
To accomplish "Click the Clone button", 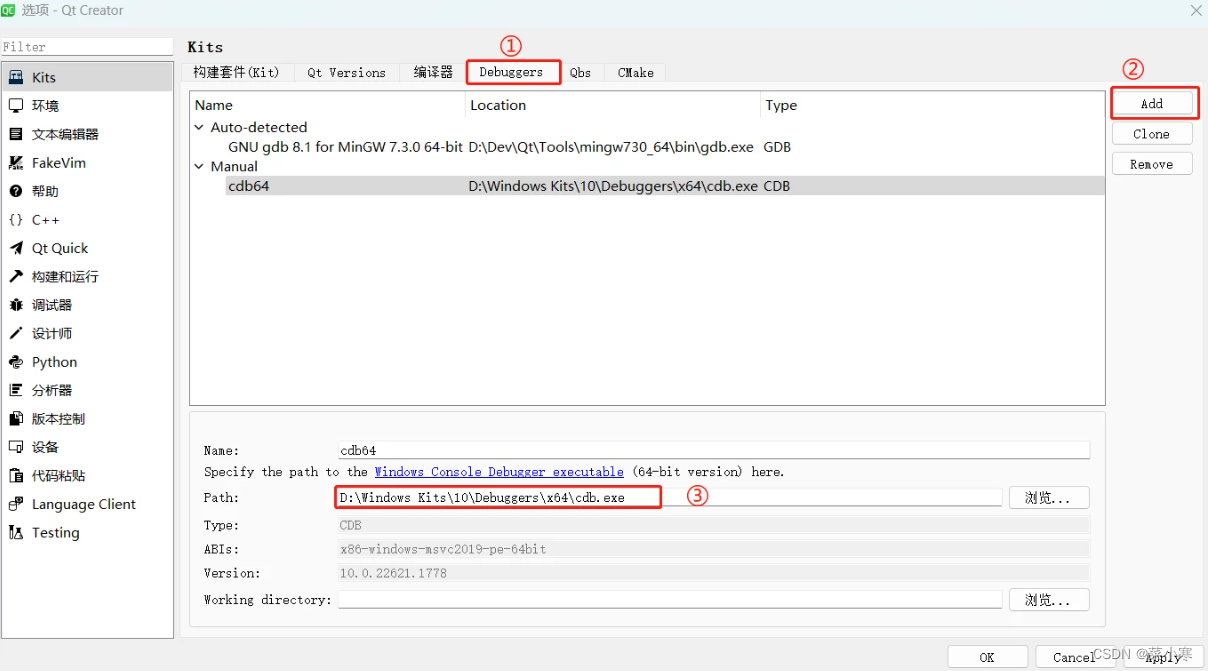I will pyautogui.click(x=1152, y=132).
